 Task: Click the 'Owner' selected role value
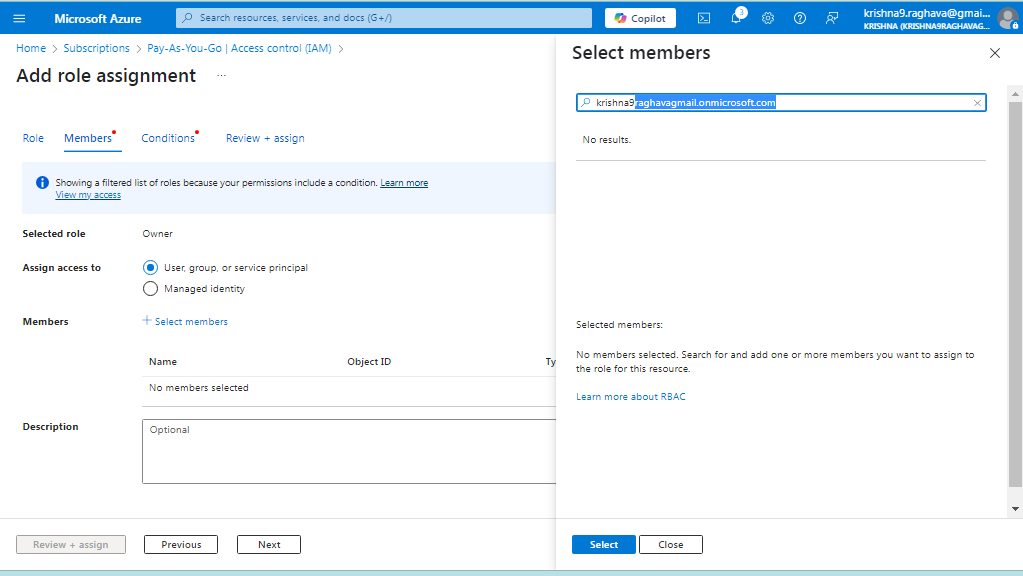click(x=158, y=234)
